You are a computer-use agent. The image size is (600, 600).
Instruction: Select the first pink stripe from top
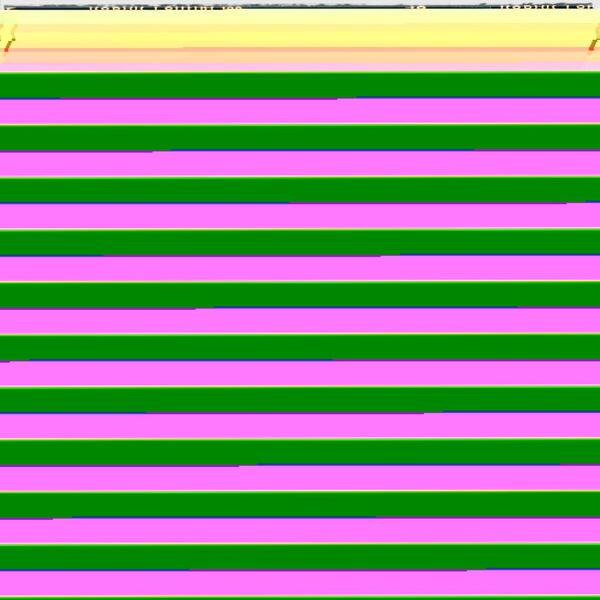(300, 111)
